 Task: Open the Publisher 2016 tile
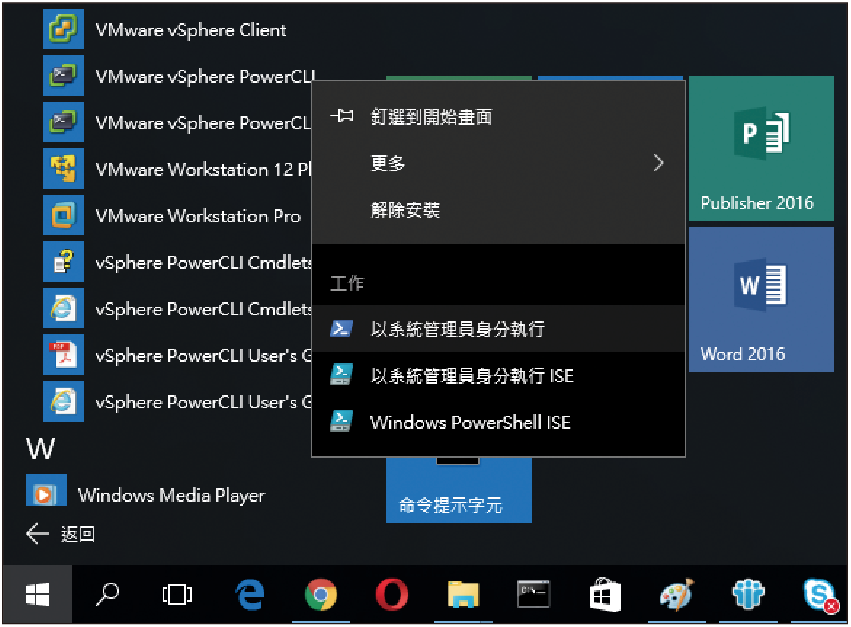tap(761, 149)
